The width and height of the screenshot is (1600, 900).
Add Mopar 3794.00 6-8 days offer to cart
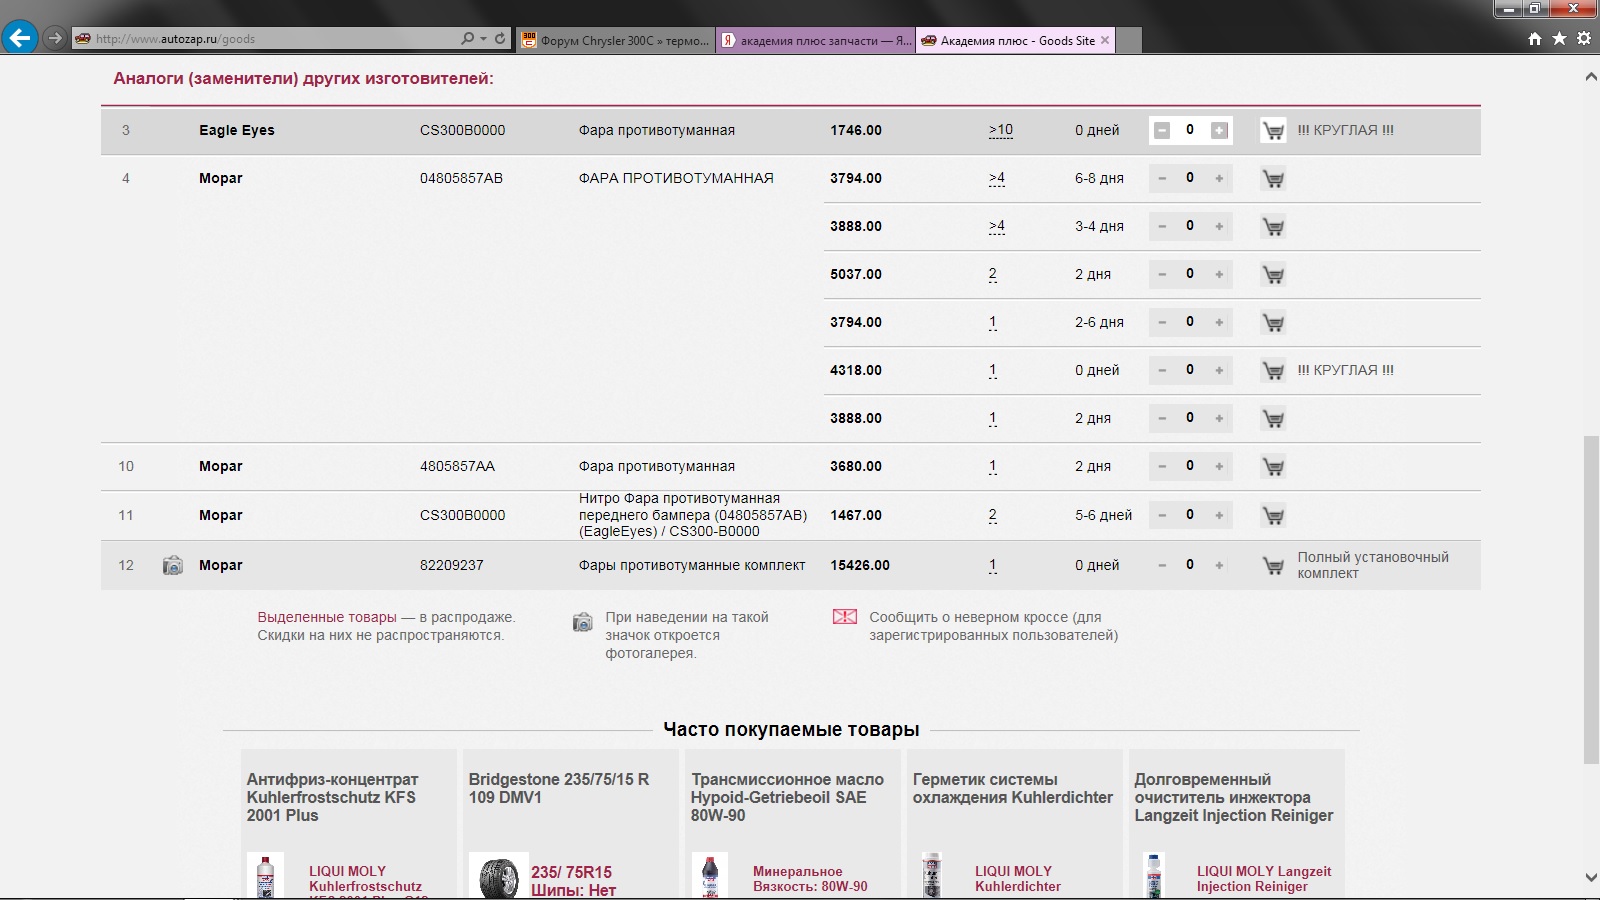point(1273,179)
